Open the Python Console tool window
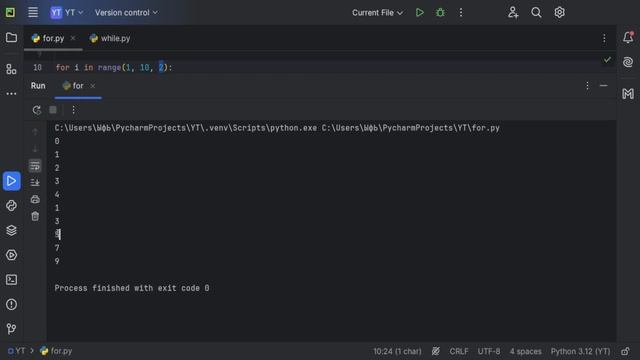640x360 pixels. click(x=11, y=206)
